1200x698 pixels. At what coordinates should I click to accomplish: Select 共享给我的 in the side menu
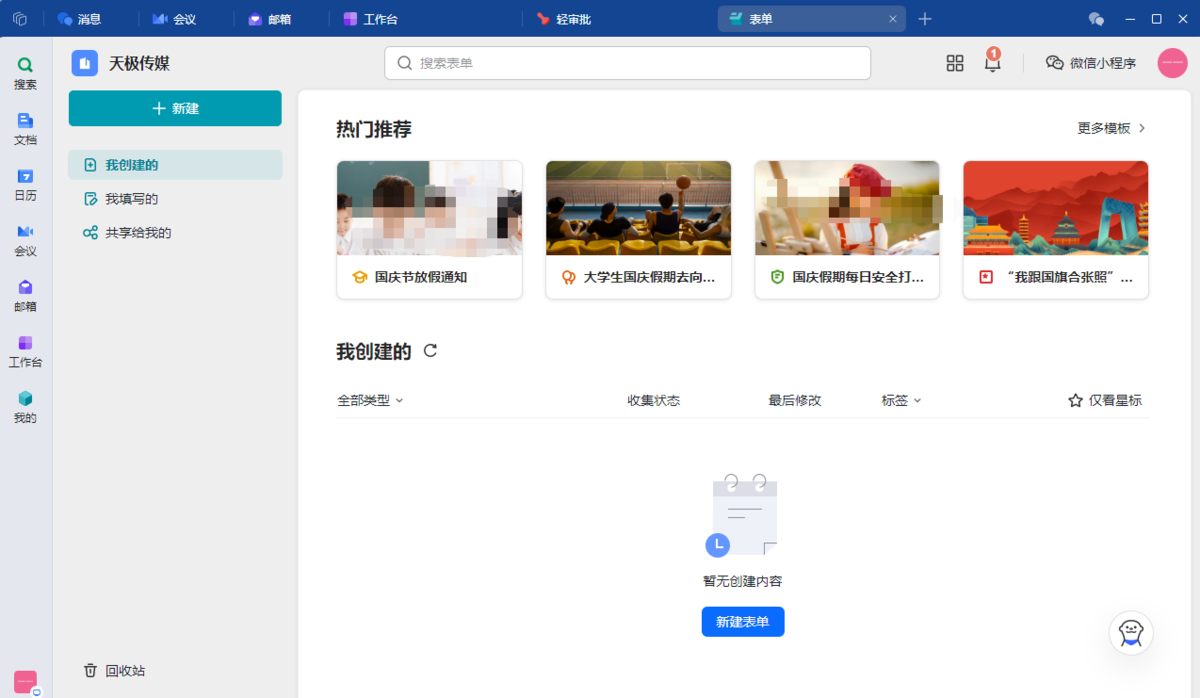(x=138, y=233)
